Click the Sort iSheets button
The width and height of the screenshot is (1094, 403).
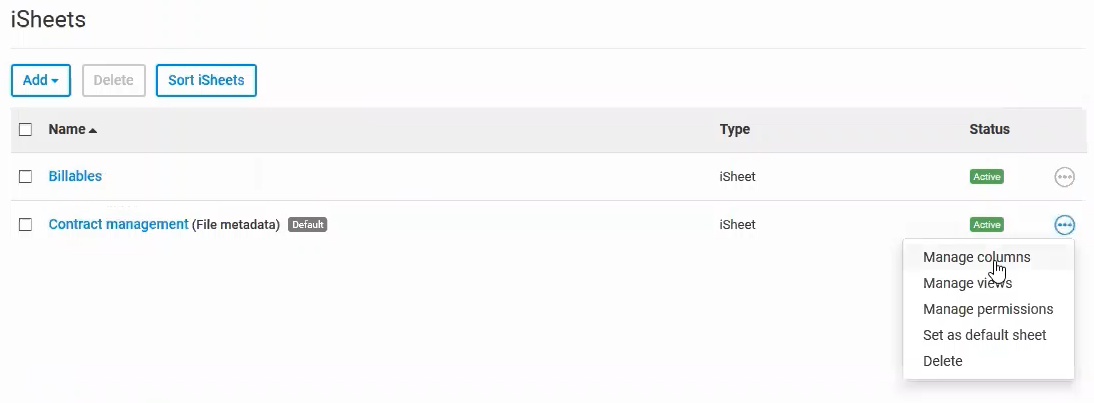pos(206,80)
